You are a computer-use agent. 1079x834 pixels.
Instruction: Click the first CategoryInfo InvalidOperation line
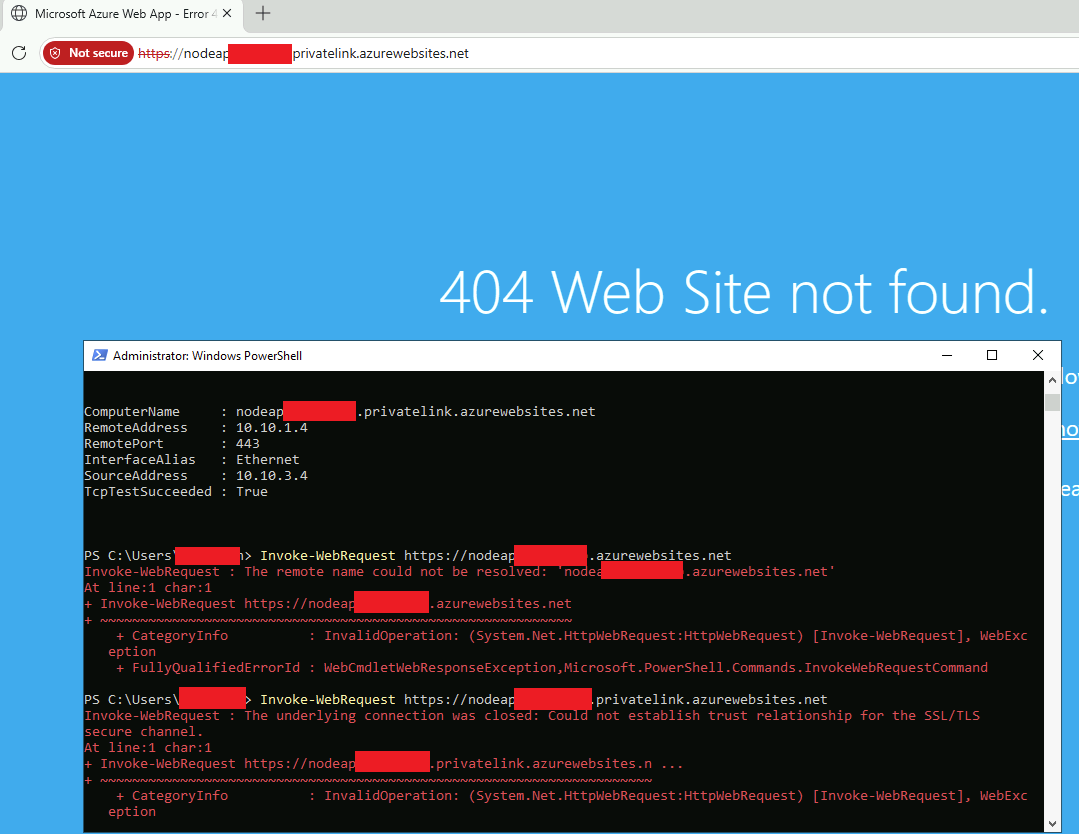tap(571, 636)
